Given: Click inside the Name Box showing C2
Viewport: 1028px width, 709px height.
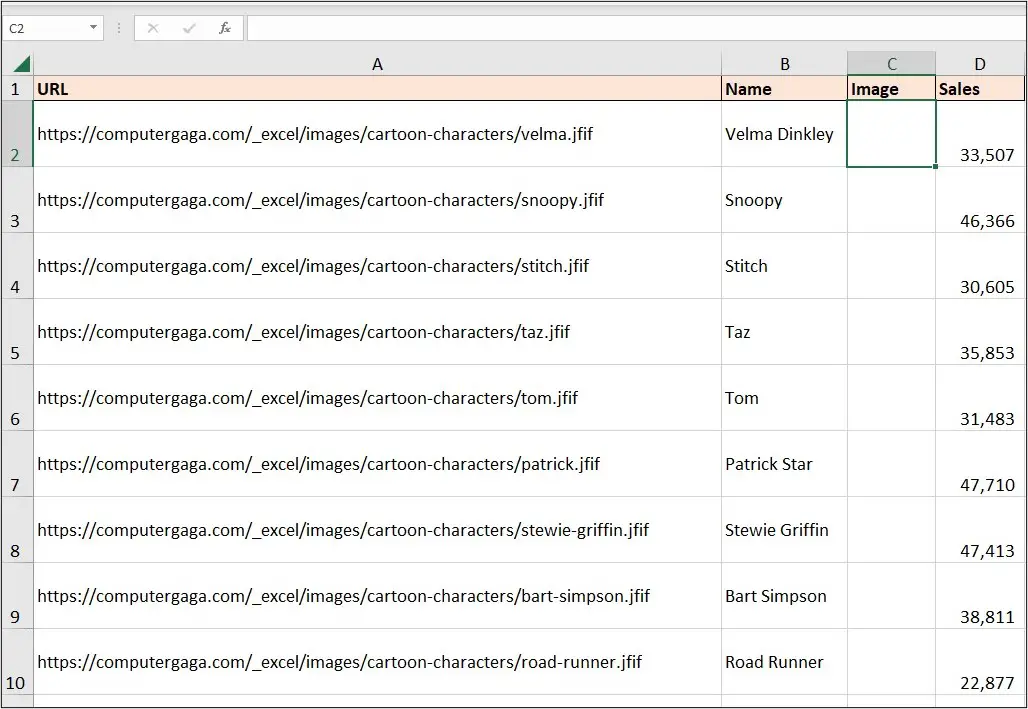Looking at the screenshot, I should 45,27.
